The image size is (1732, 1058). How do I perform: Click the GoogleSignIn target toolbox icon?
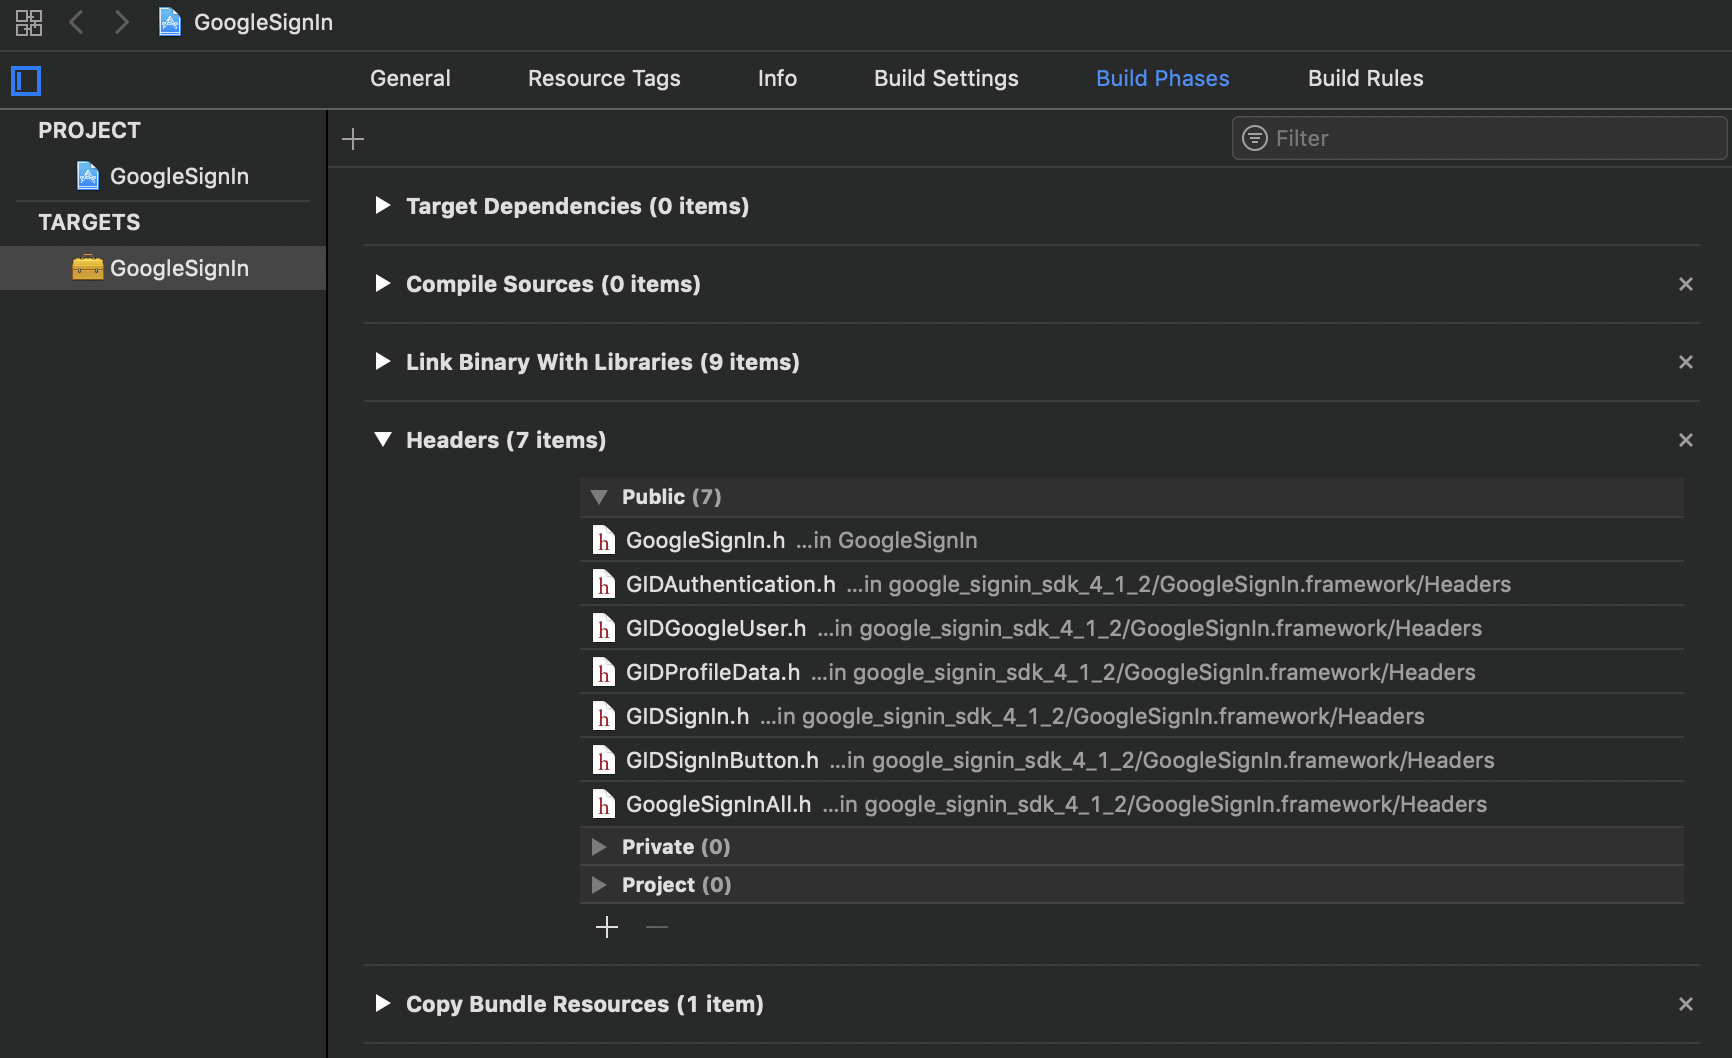88,268
